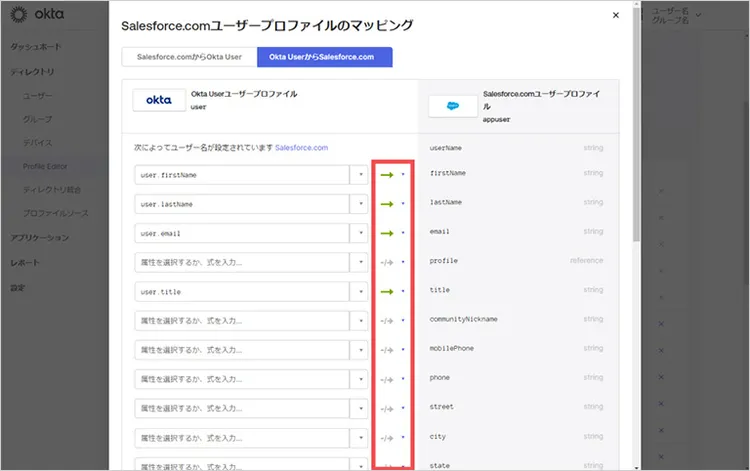Click the green mapping arrow for firstName
The image size is (750, 471).
click(x=387, y=175)
